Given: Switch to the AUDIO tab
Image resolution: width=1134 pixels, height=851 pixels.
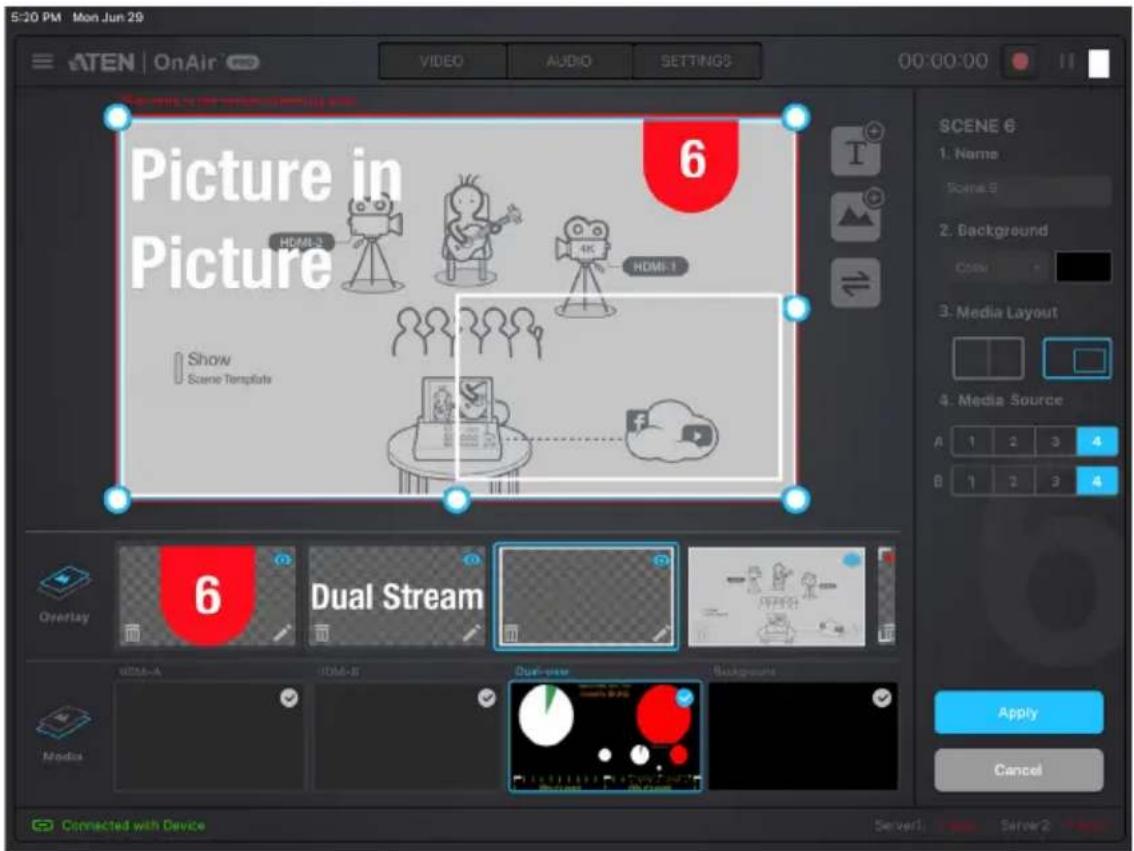Looking at the screenshot, I should [x=568, y=61].
